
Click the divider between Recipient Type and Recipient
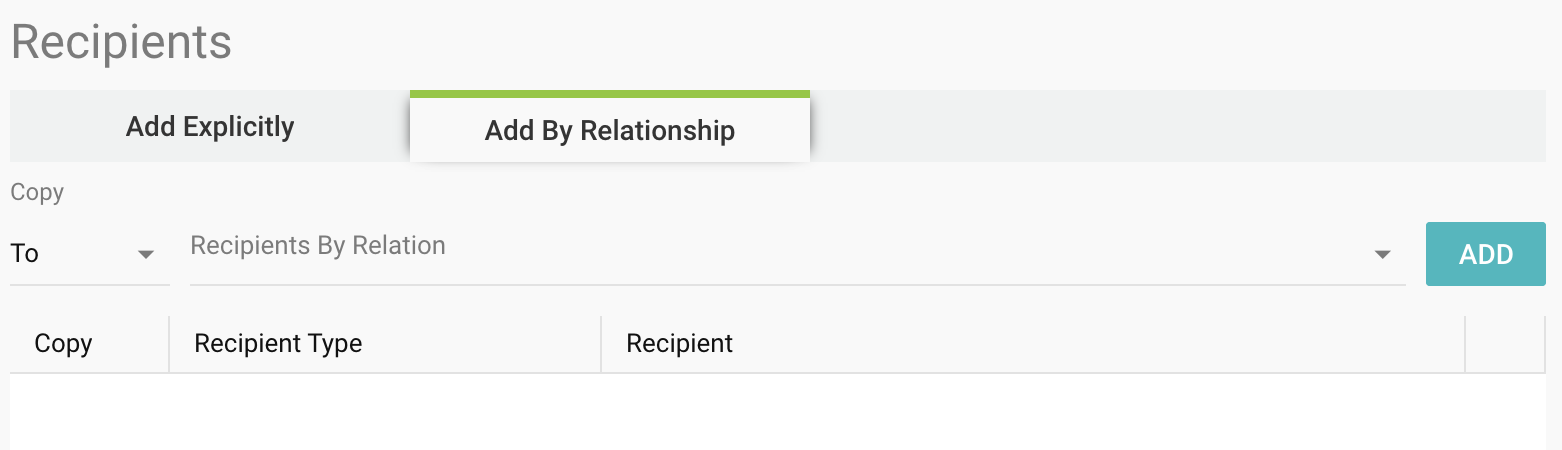click(601, 344)
